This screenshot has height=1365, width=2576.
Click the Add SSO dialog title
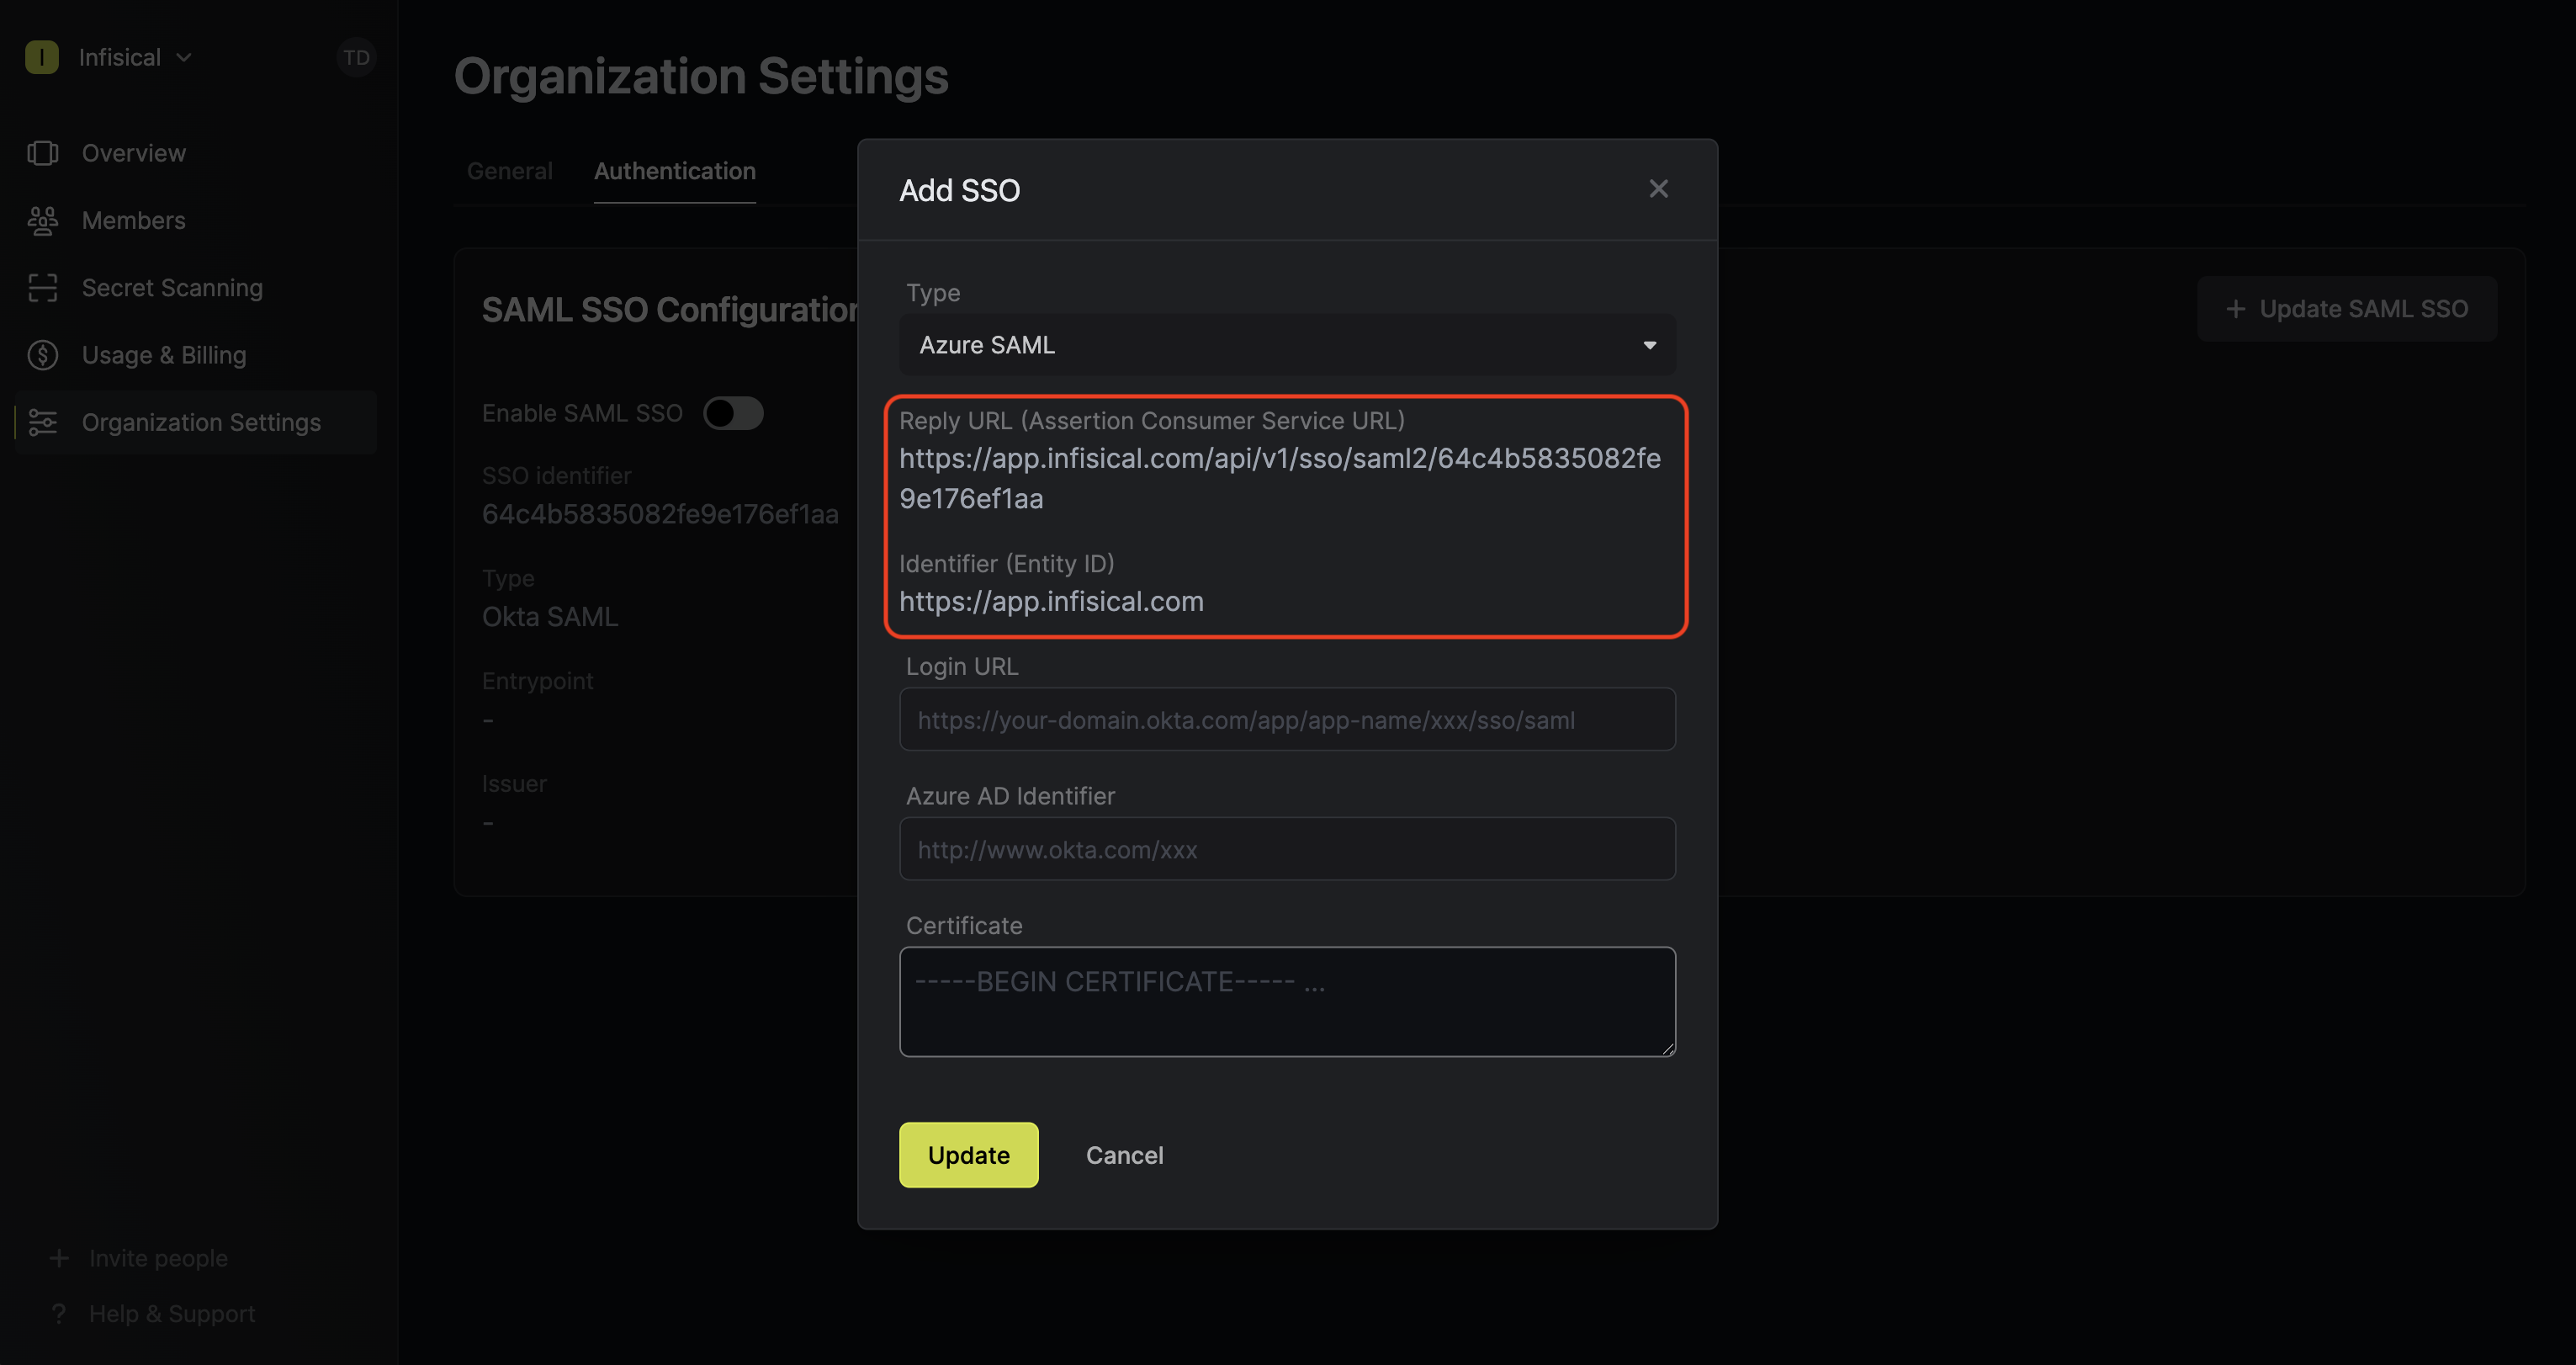click(x=959, y=190)
